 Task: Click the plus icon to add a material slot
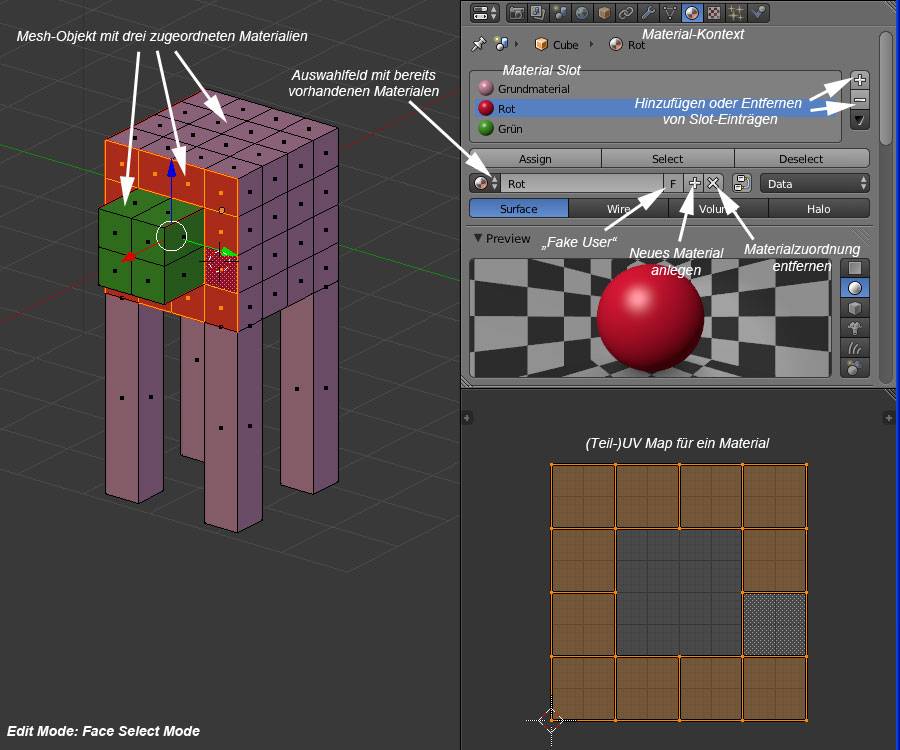tap(860, 80)
